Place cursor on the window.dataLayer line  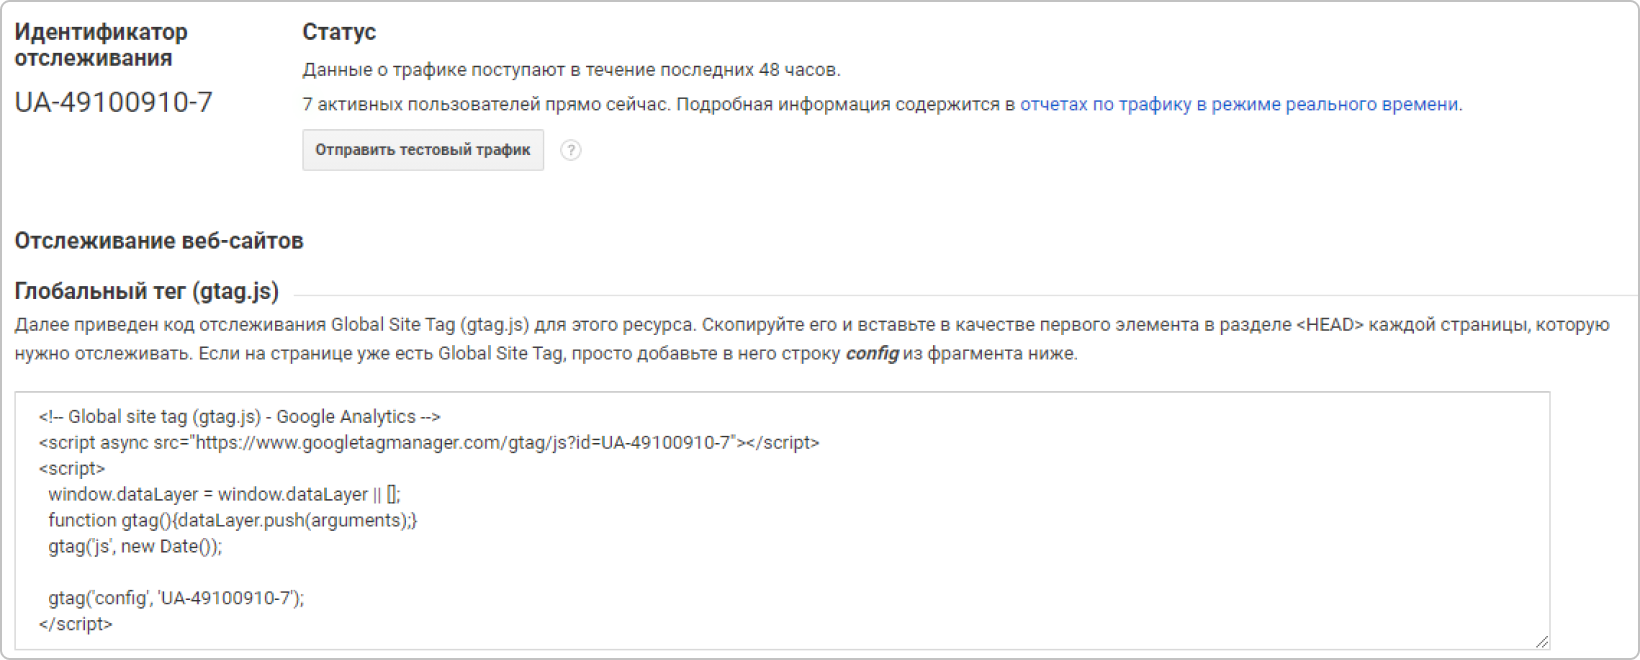pyautogui.click(x=224, y=494)
